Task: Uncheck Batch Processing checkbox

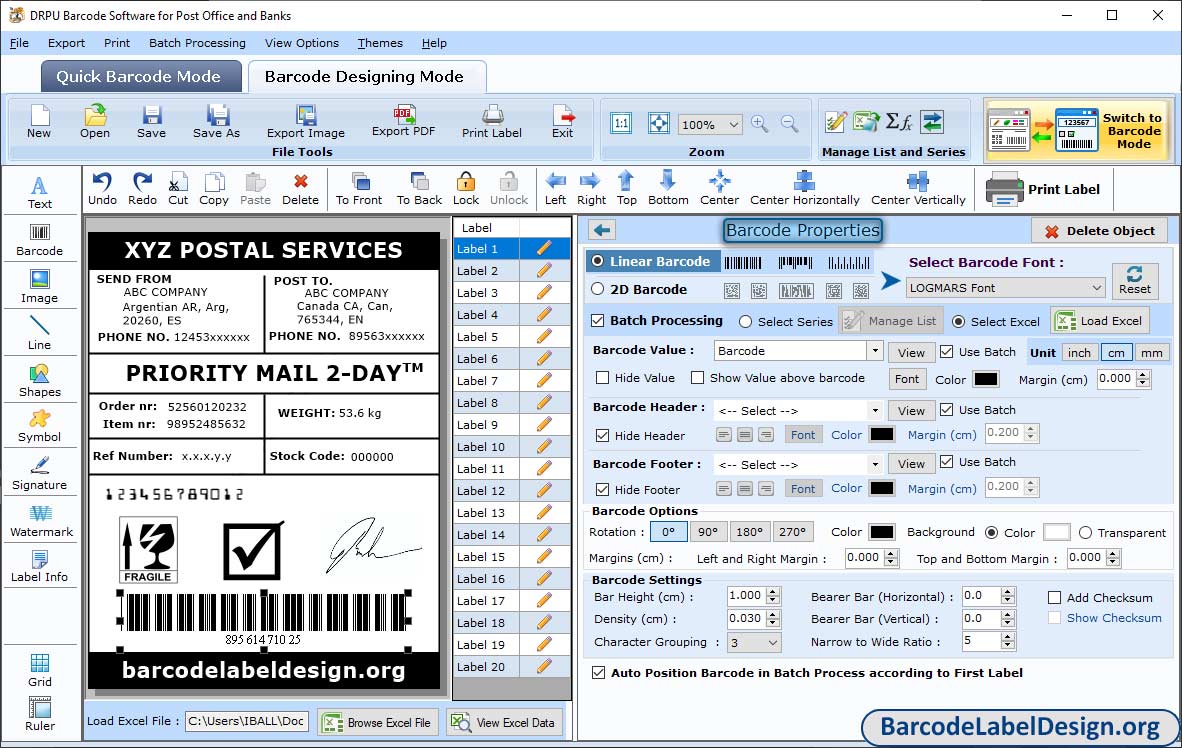Action: (598, 320)
